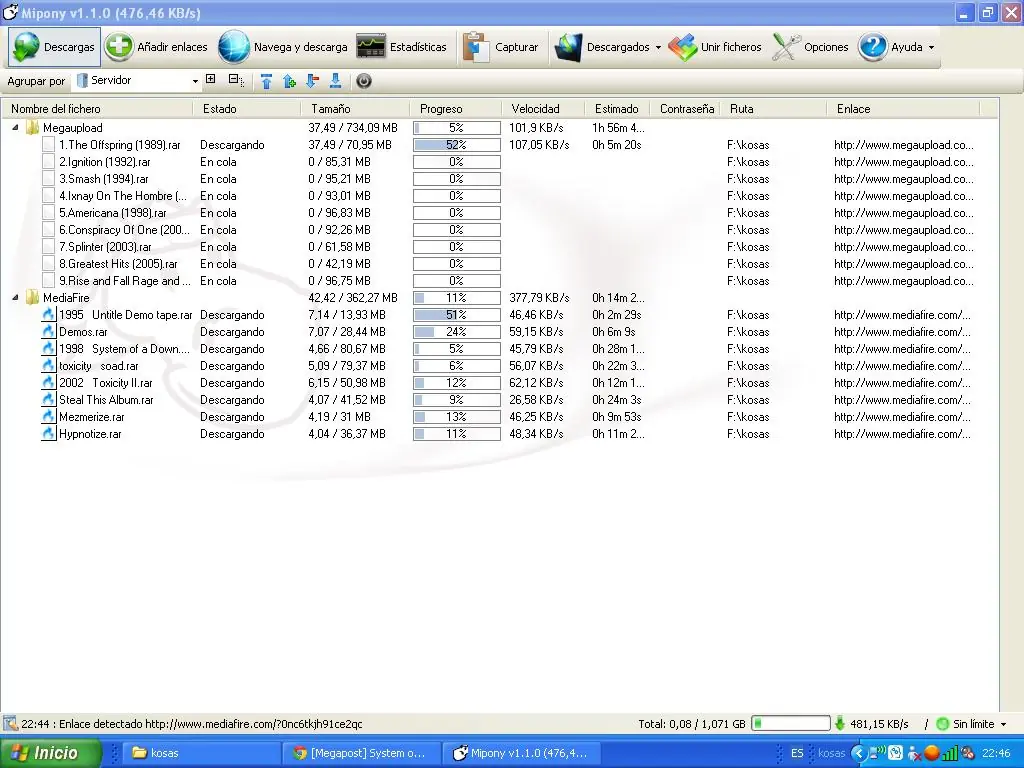Screen dimensions: 1024x768
Task: Click file icon of 4.Ixnay On The Hombre
Action: click(48, 196)
